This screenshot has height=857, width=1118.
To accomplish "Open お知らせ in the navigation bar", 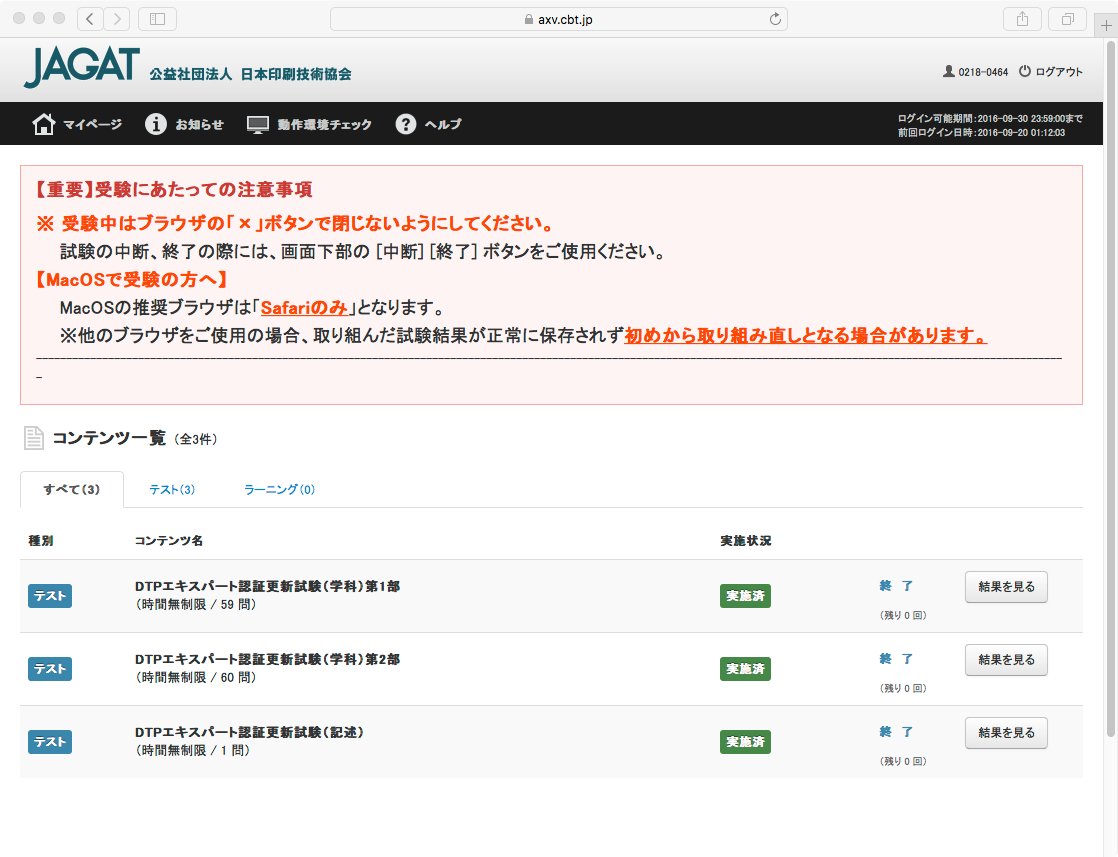I will pyautogui.click(x=199, y=124).
